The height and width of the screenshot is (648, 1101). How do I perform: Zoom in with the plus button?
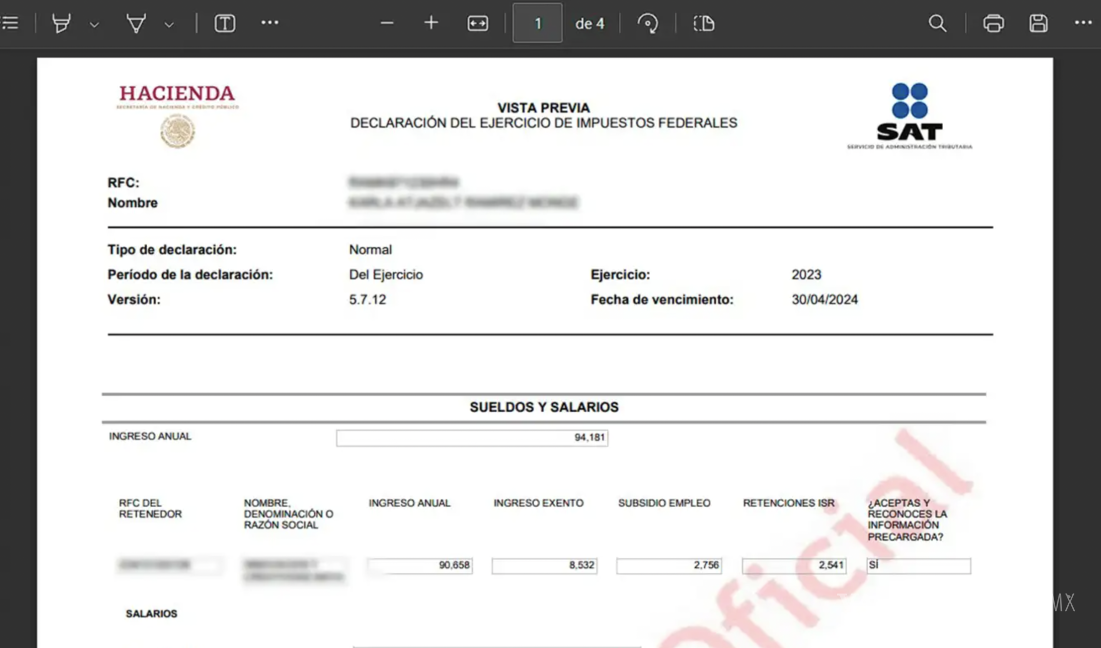click(431, 23)
